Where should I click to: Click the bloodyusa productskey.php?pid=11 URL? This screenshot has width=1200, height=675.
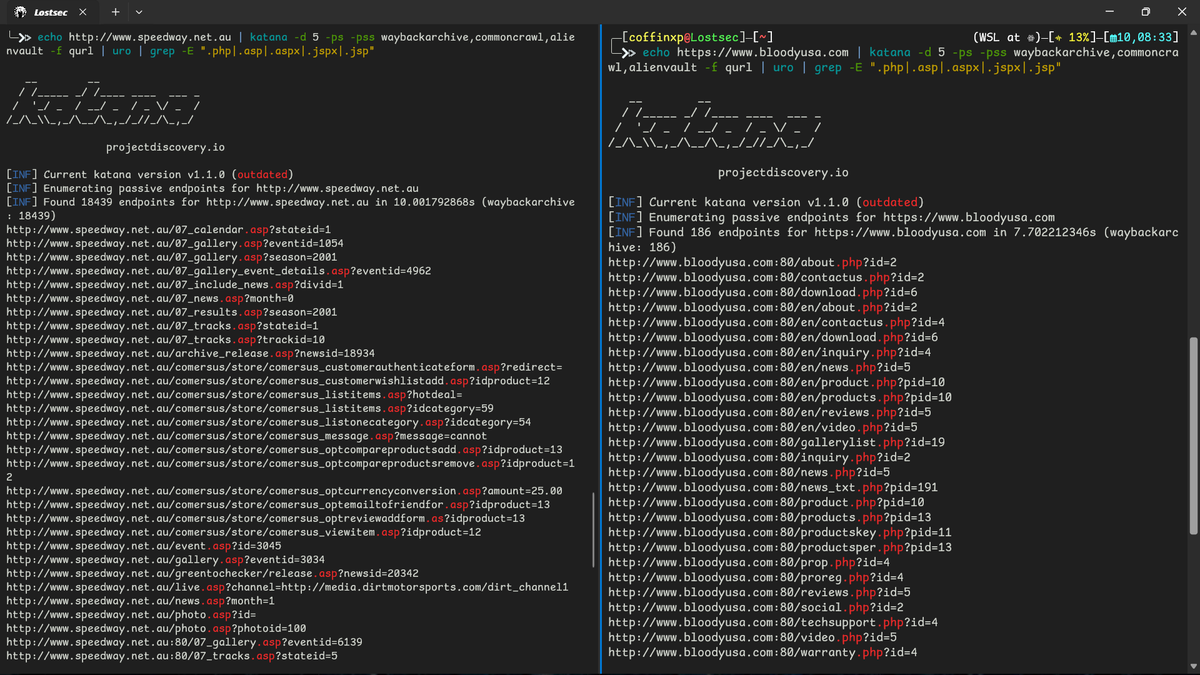[780, 532]
